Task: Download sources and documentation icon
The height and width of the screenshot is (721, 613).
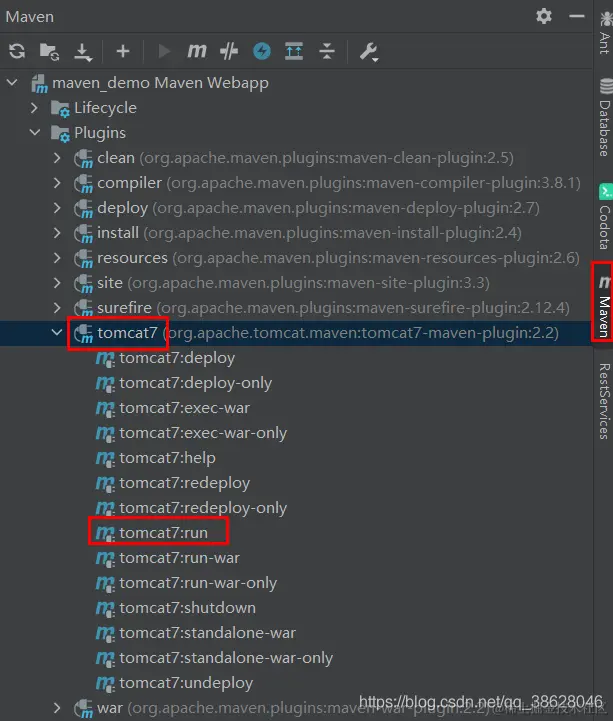Action: coord(83,52)
